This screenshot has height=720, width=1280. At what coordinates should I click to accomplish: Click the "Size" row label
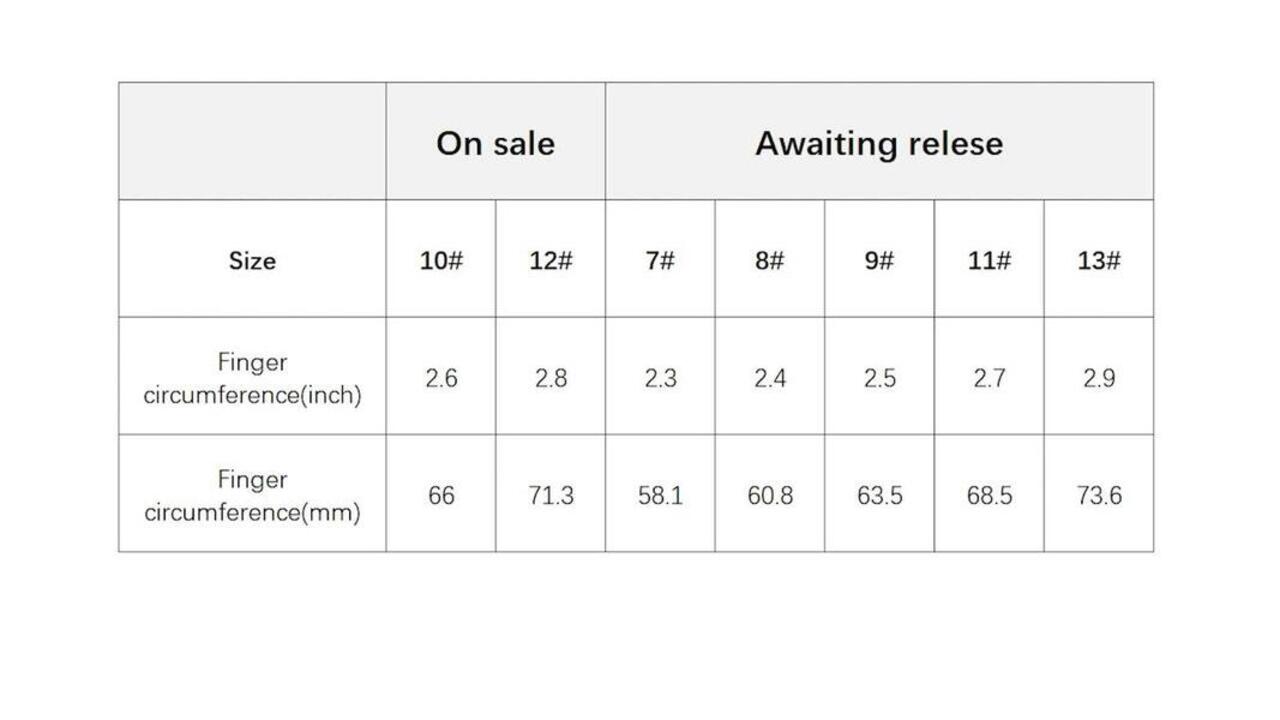pyautogui.click(x=252, y=260)
